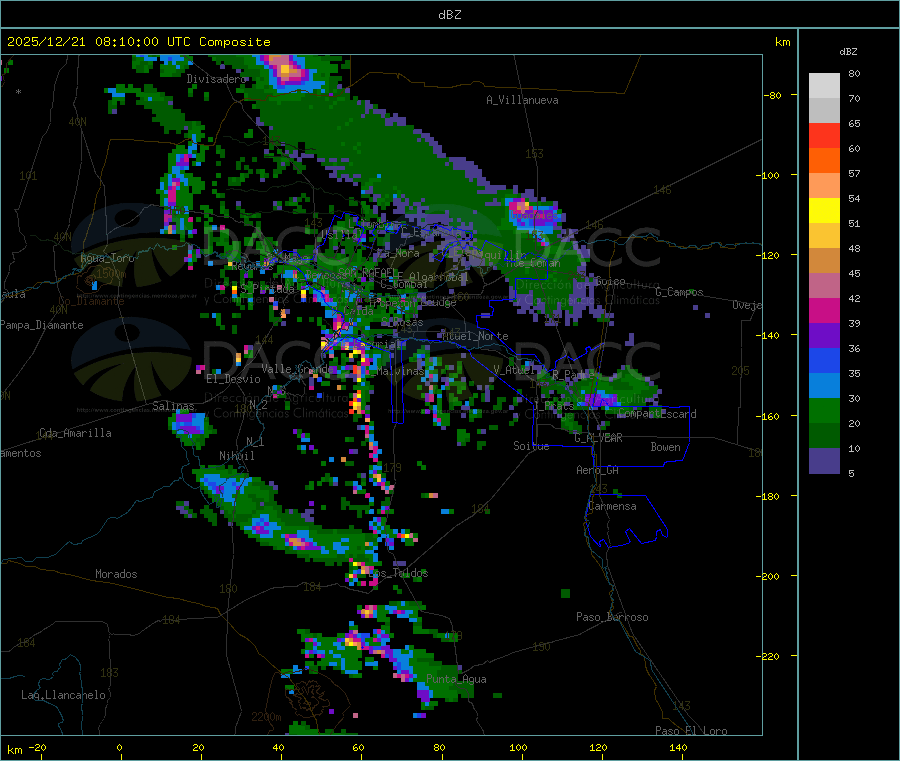Click the G_ALVEAR map label

(598, 438)
